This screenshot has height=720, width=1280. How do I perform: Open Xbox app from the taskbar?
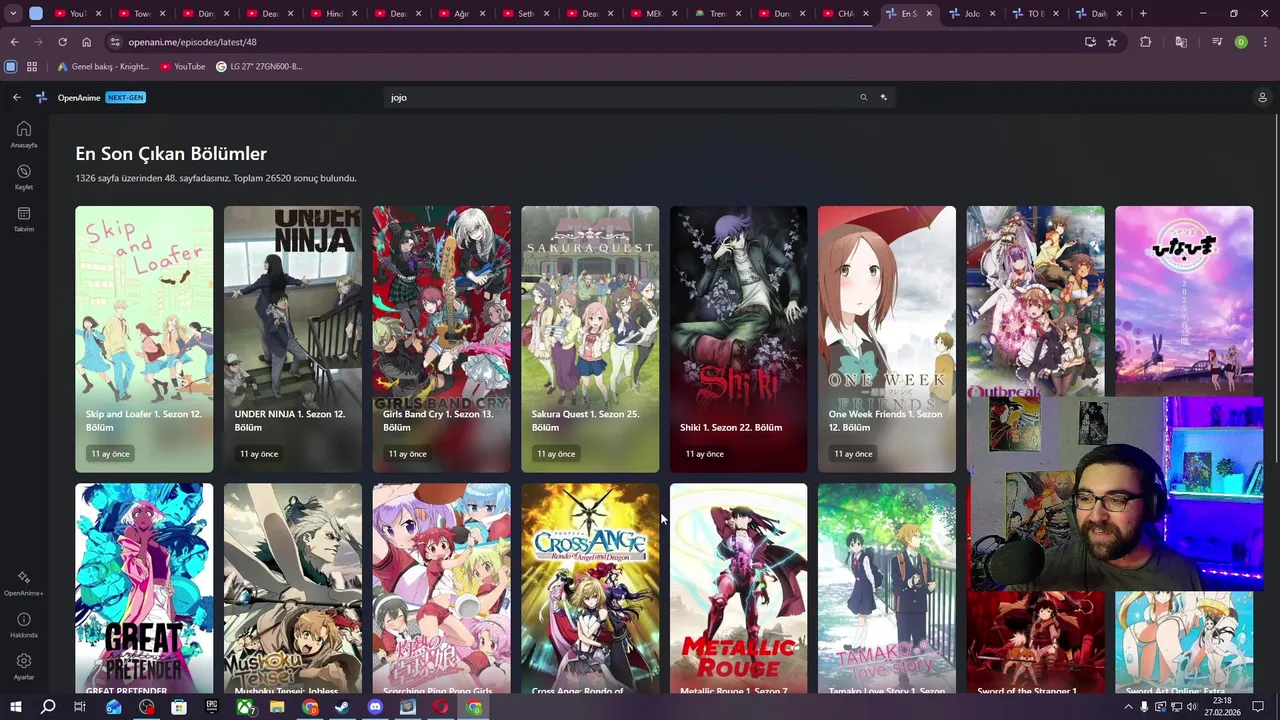245,707
